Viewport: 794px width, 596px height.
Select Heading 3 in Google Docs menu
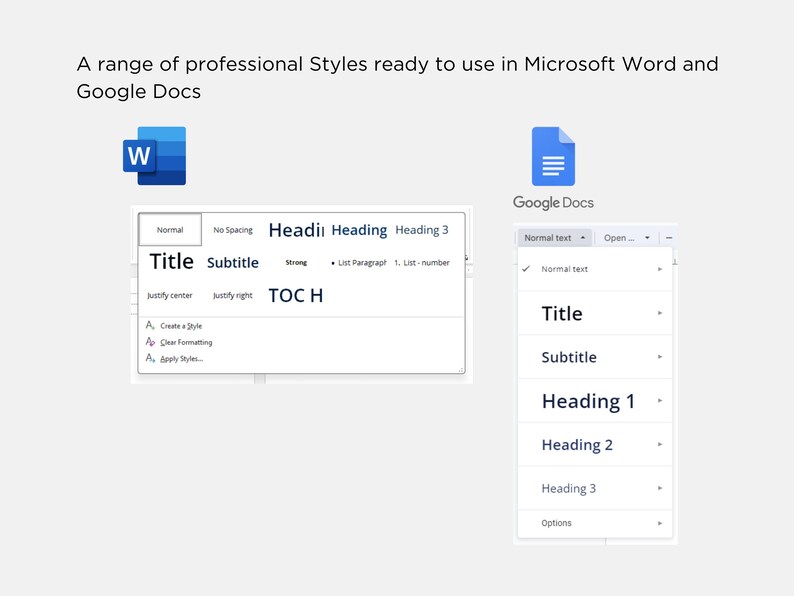click(x=595, y=488)
